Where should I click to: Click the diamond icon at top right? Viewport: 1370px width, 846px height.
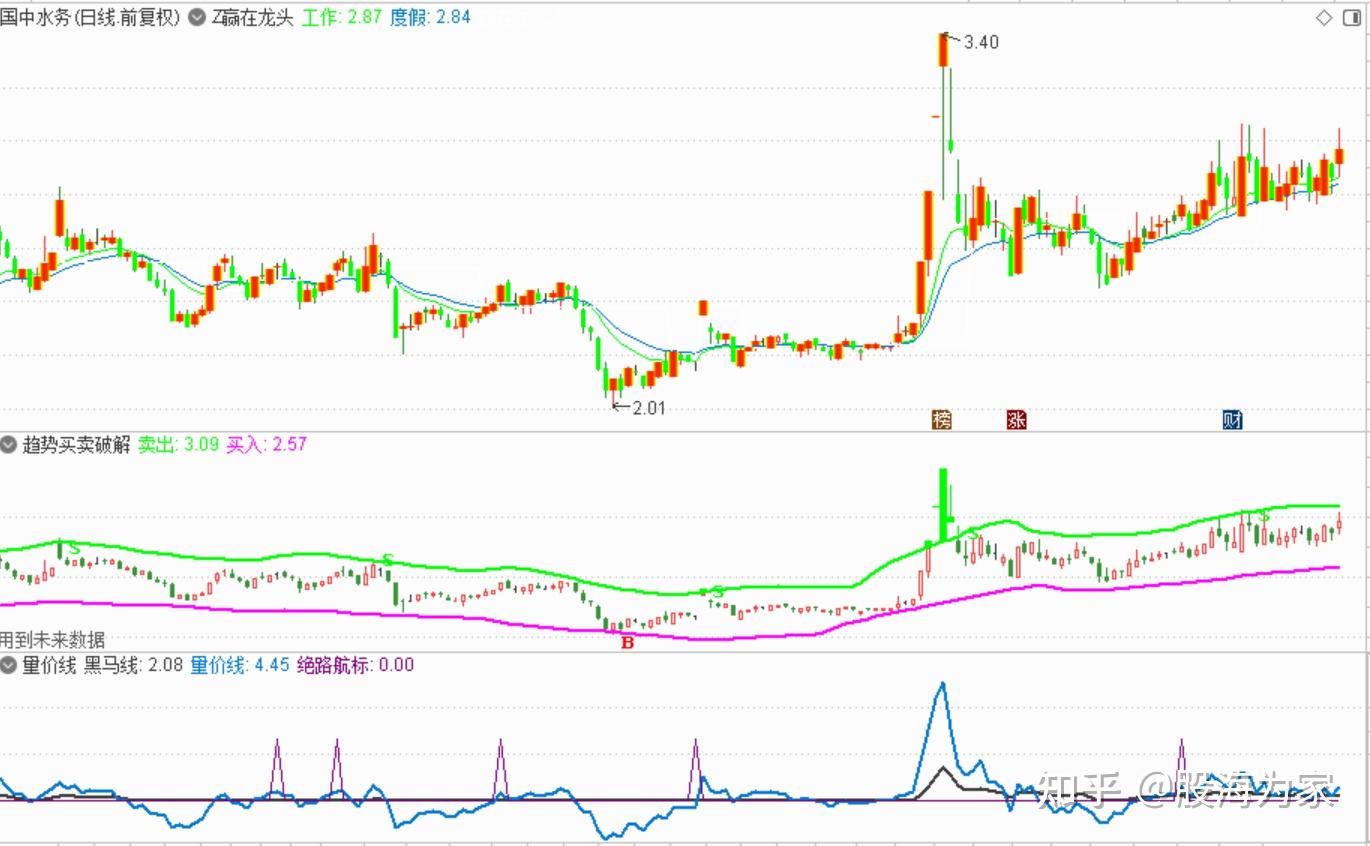1323,17
